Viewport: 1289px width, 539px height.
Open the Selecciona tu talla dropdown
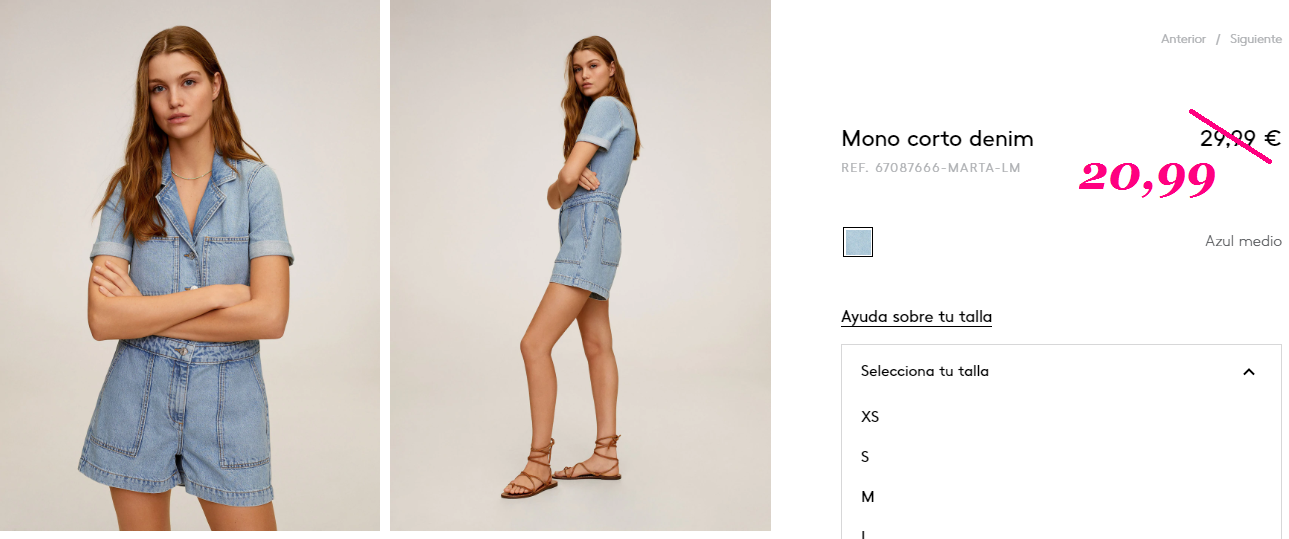1061,371
